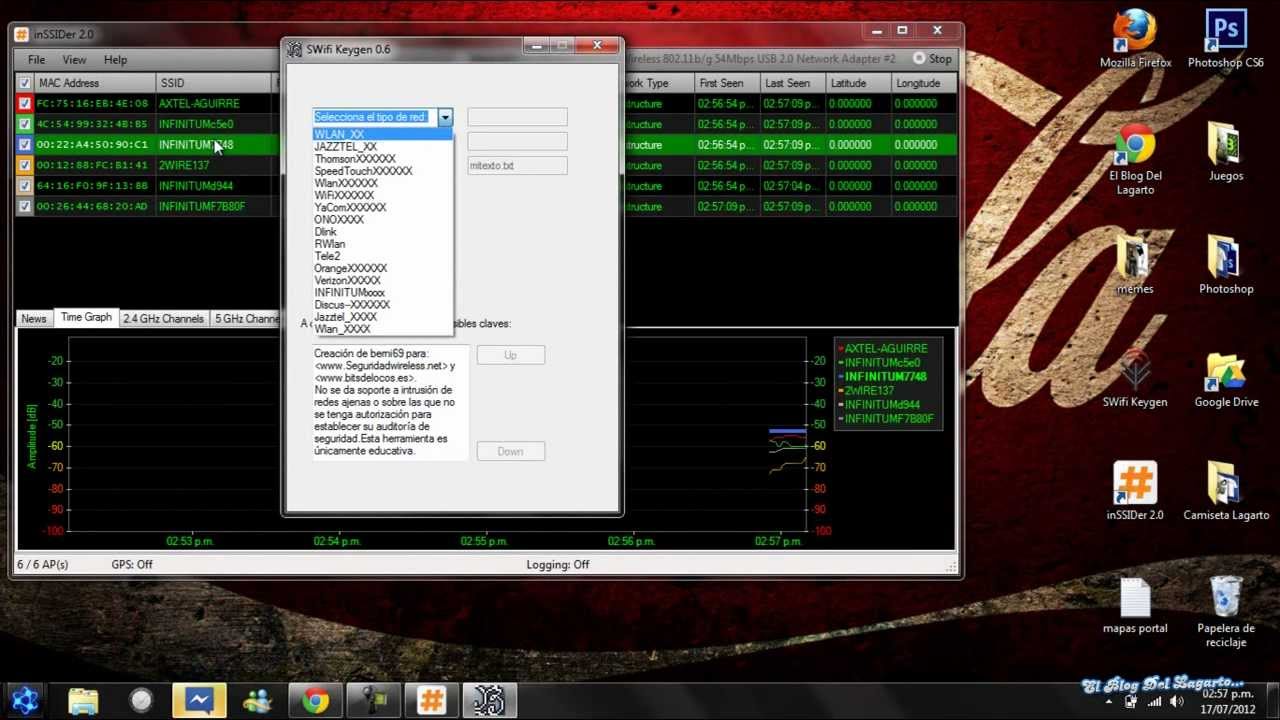Open File Explorer from taskbar
Viewport: 1280px width, 720px height.
[83, 700]
